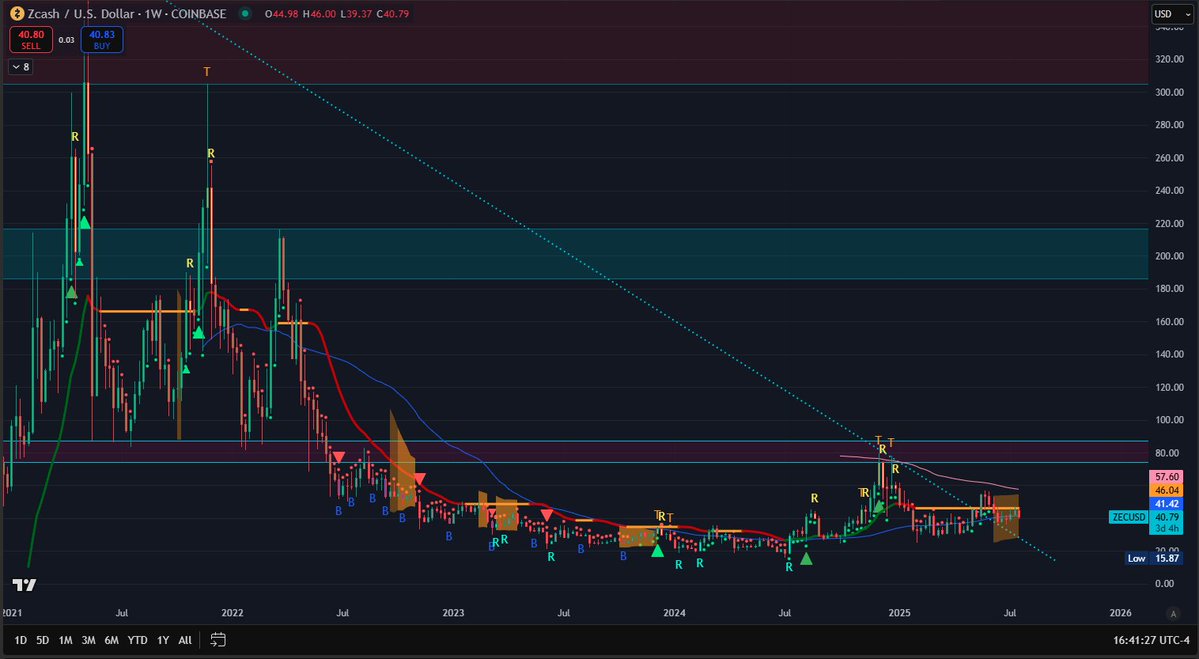Open the USD currency dropdown
Viewport: 1199px width, 659px height.
[1171, 14]
